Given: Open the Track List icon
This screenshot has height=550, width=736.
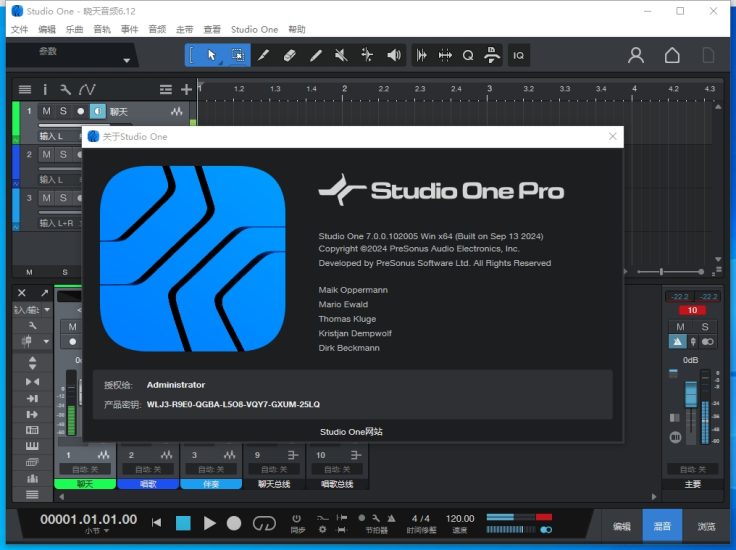Looking at the screenshot, I should (25, 89).
